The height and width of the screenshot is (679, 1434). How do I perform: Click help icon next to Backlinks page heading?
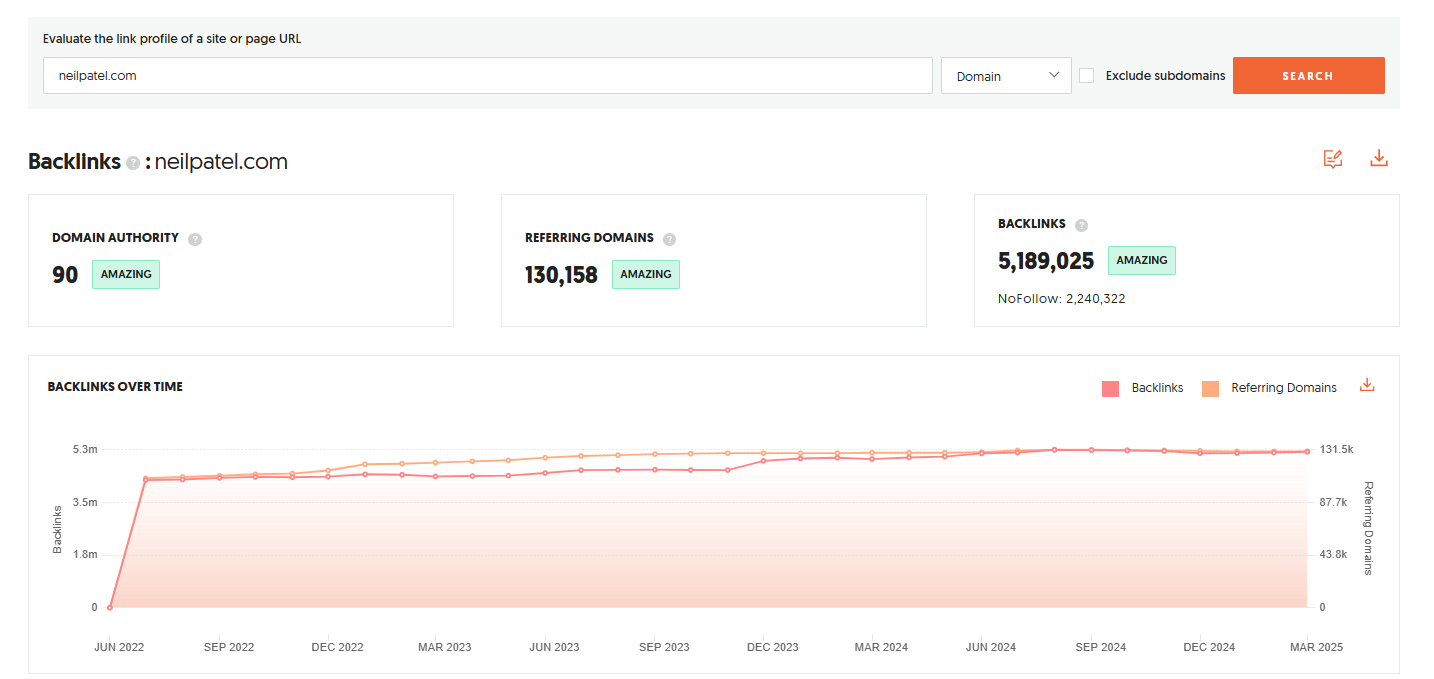[133, 163]
